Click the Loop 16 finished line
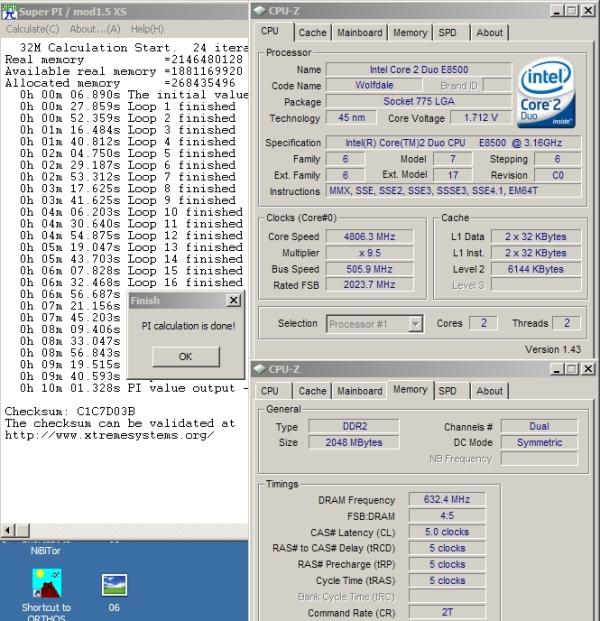Viewport: 600px width, 621px height. coord(131,282)
